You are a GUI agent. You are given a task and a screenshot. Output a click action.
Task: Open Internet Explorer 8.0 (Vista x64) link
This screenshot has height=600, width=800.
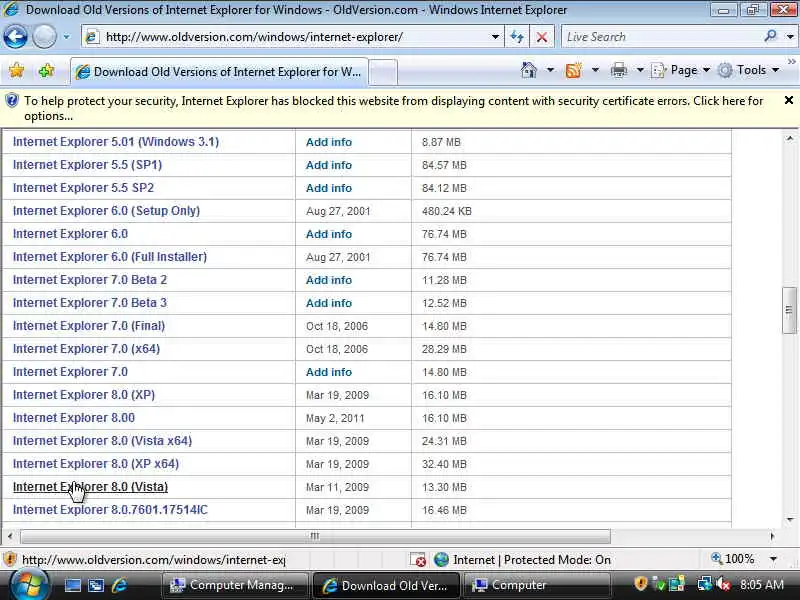click(102, 440)
